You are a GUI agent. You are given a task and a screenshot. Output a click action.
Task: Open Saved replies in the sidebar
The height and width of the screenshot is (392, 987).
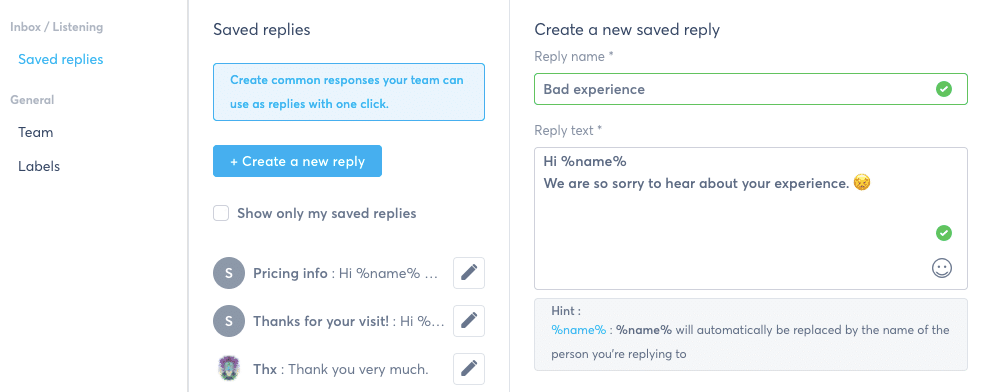60,59
